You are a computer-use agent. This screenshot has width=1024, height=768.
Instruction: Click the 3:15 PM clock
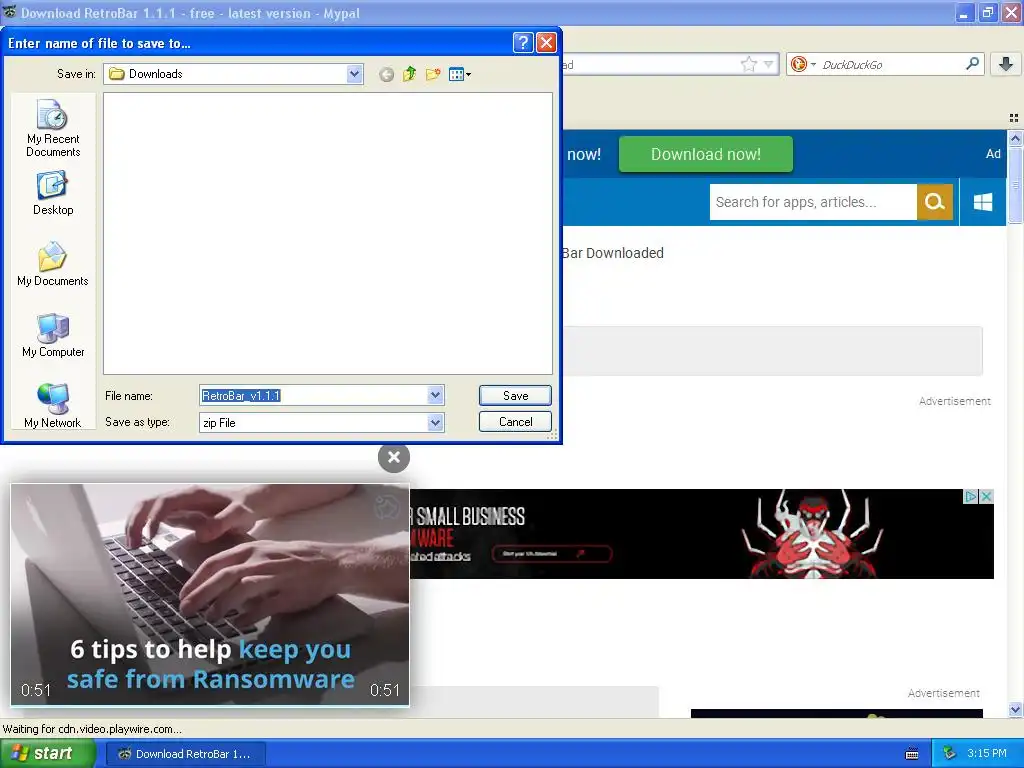987,754
